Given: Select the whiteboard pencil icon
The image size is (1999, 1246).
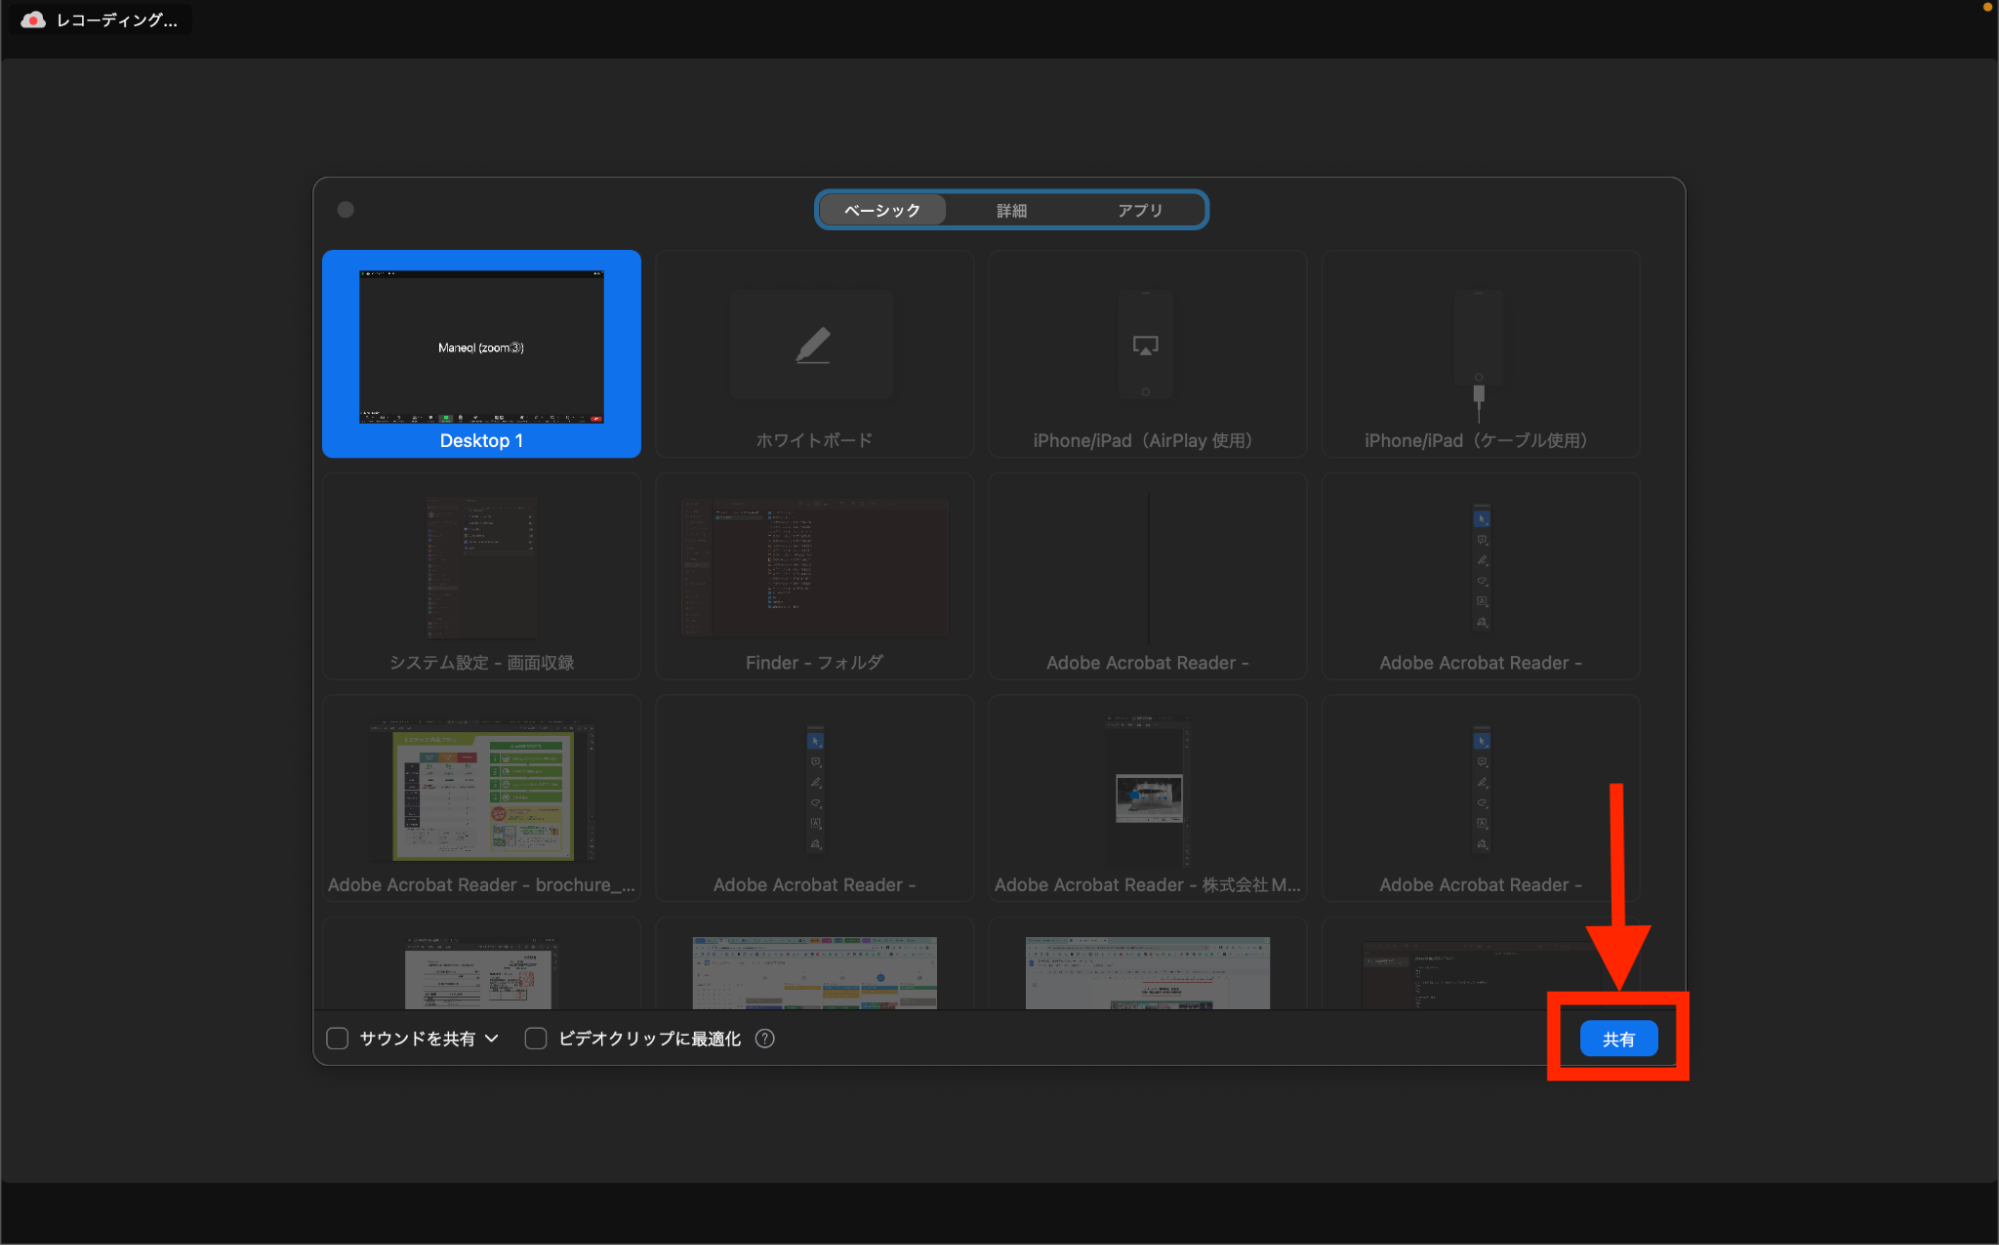Looking at the screenshot, I should coord(812,346).
